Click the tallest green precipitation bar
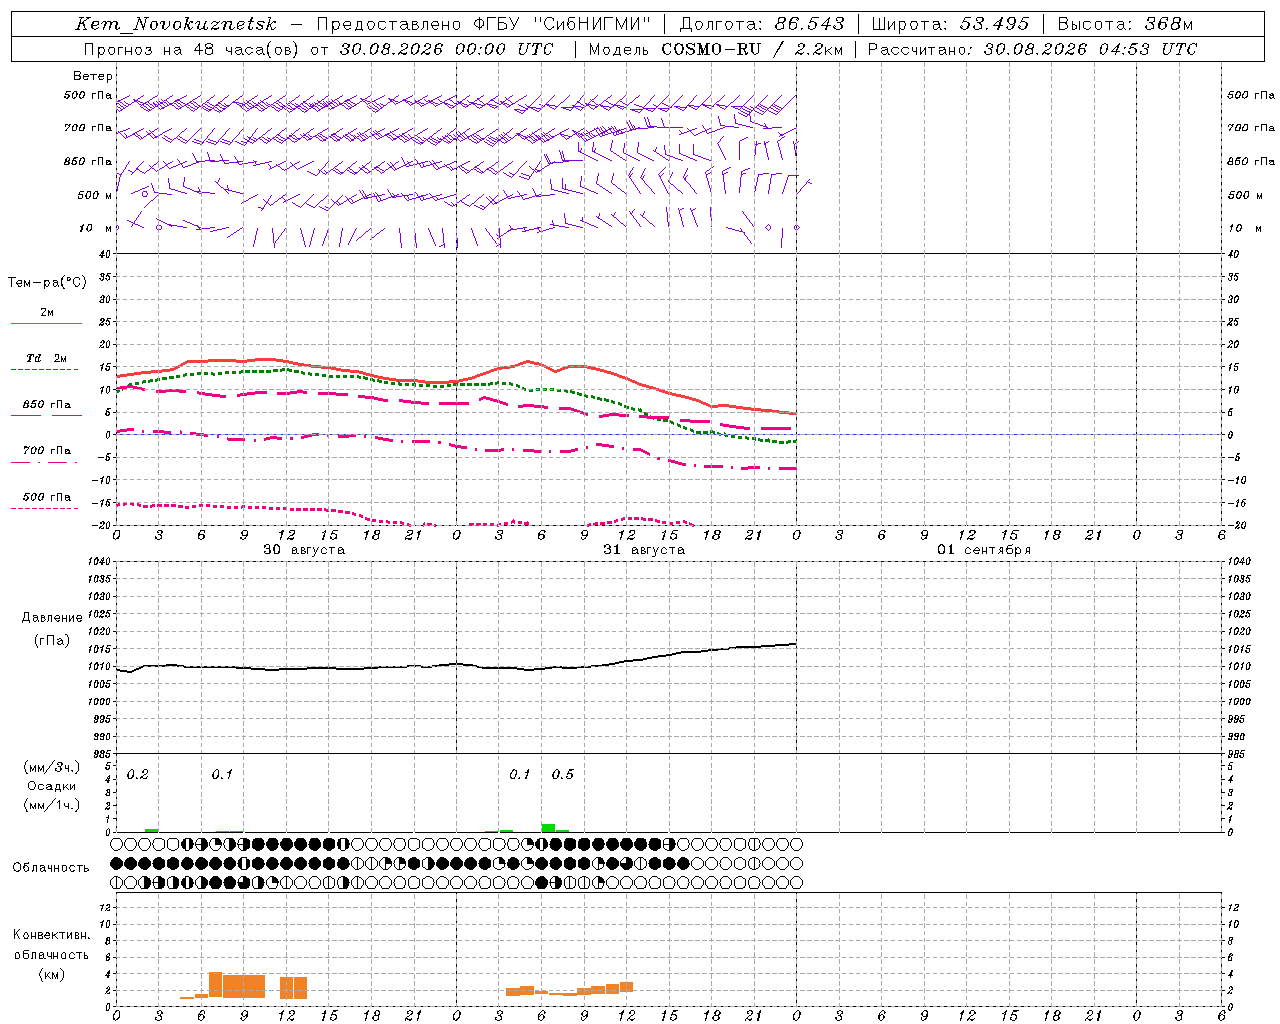1280x1024 pixels. click(548, 827)
